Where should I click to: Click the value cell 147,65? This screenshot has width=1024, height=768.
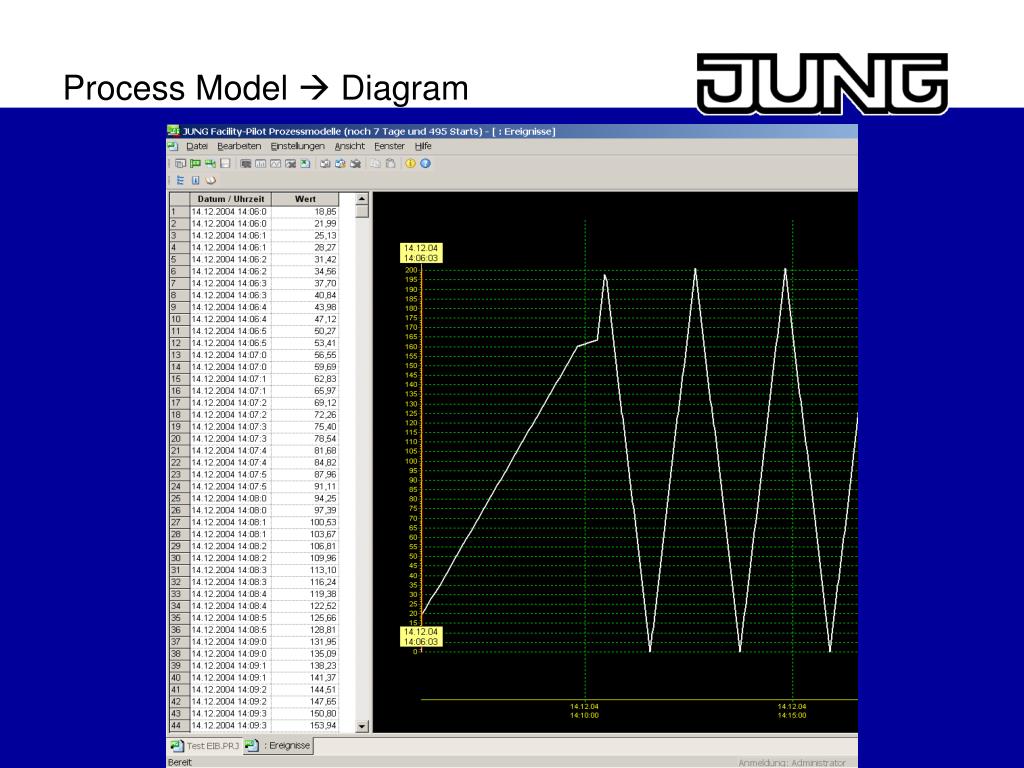pos(305,701)
